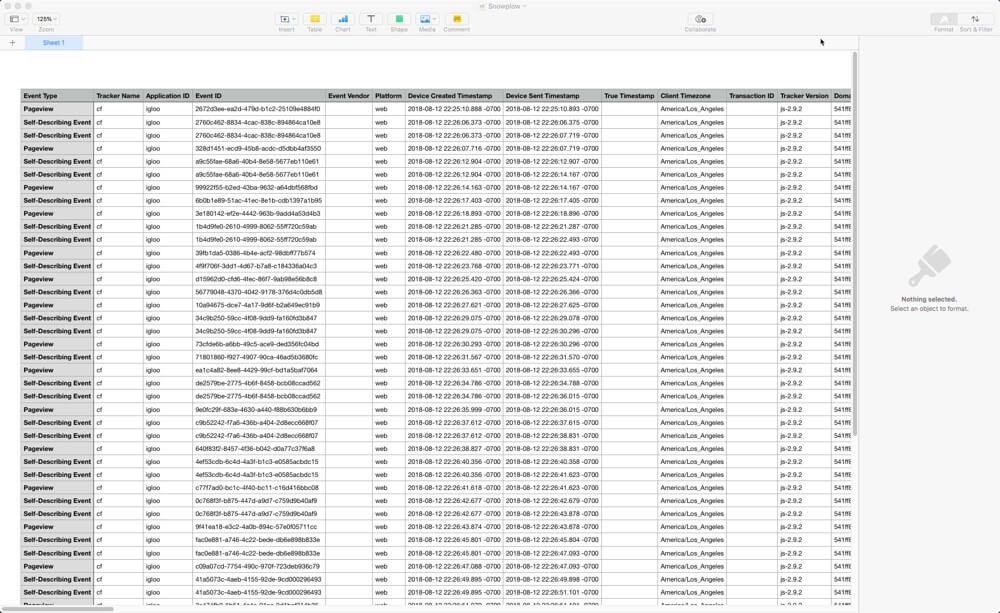Click event ID cell 2672d3ee-ea2d-479d-b1c2
Image resolution: width=1000 pixels, height=613 pixels.
pyautogui.click(x=259, y=109)
